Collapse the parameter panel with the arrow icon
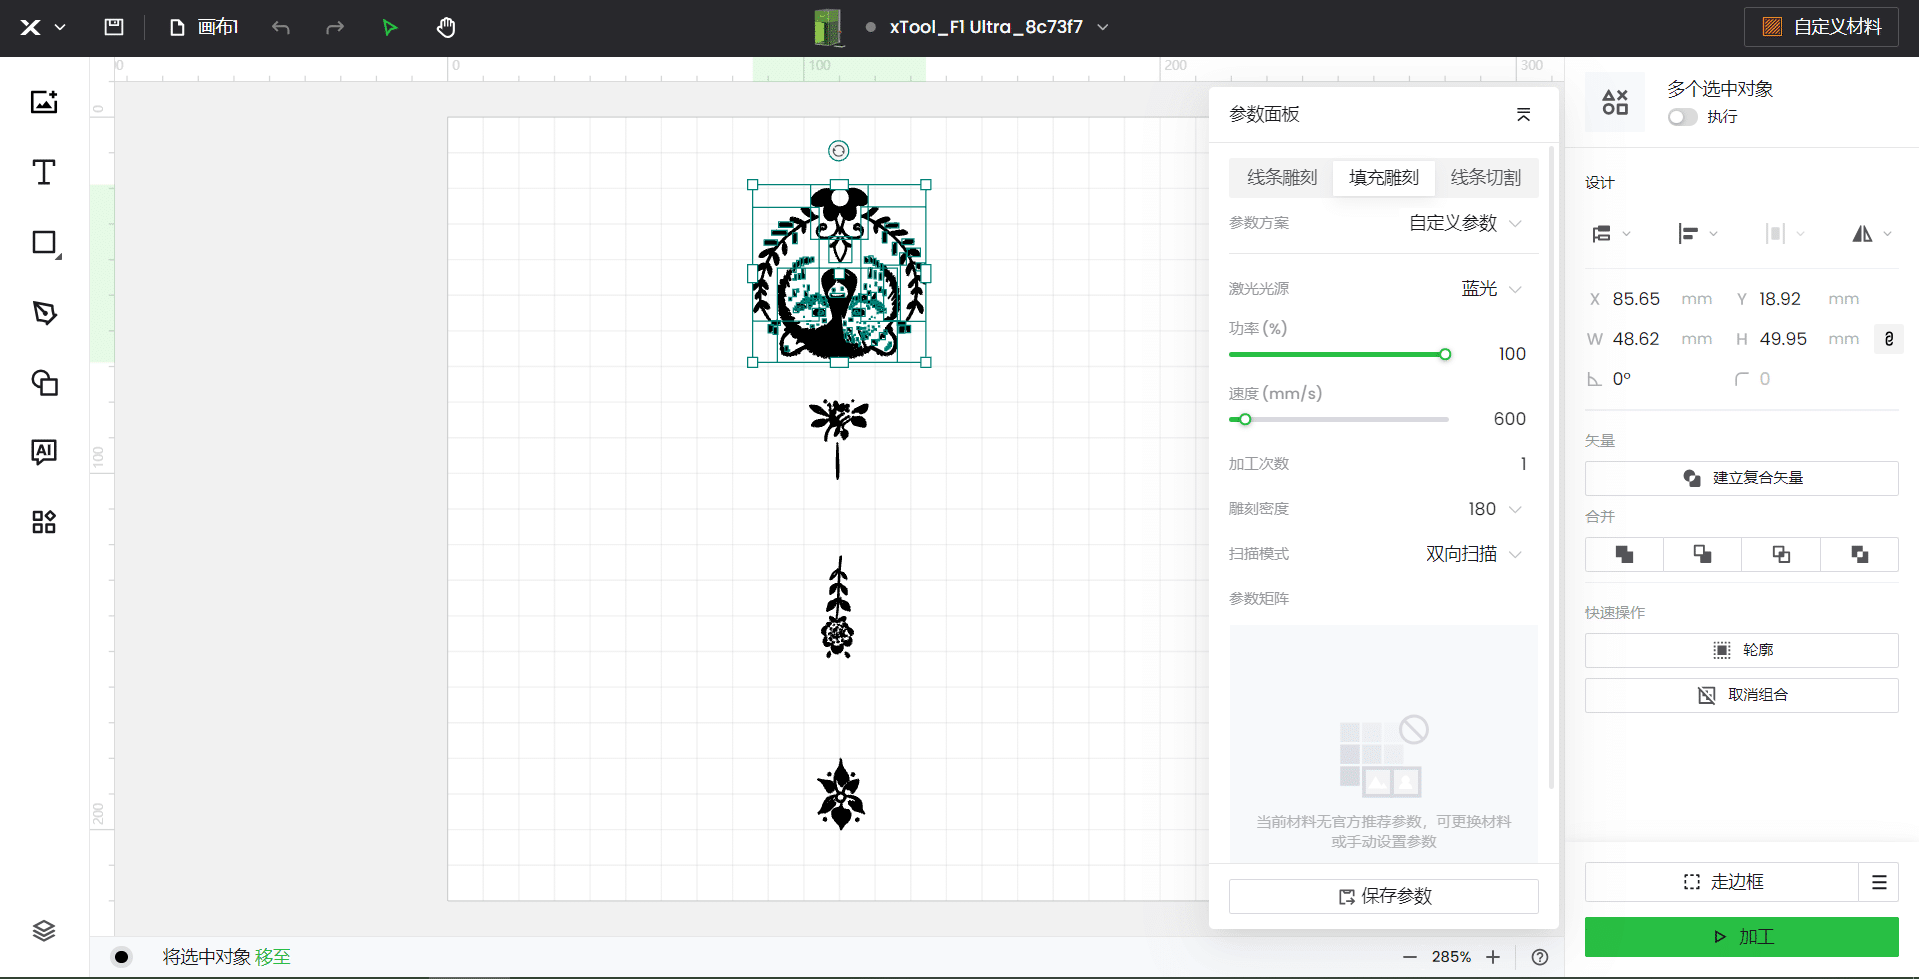The image size is (1919, 979). point(1523,115)
